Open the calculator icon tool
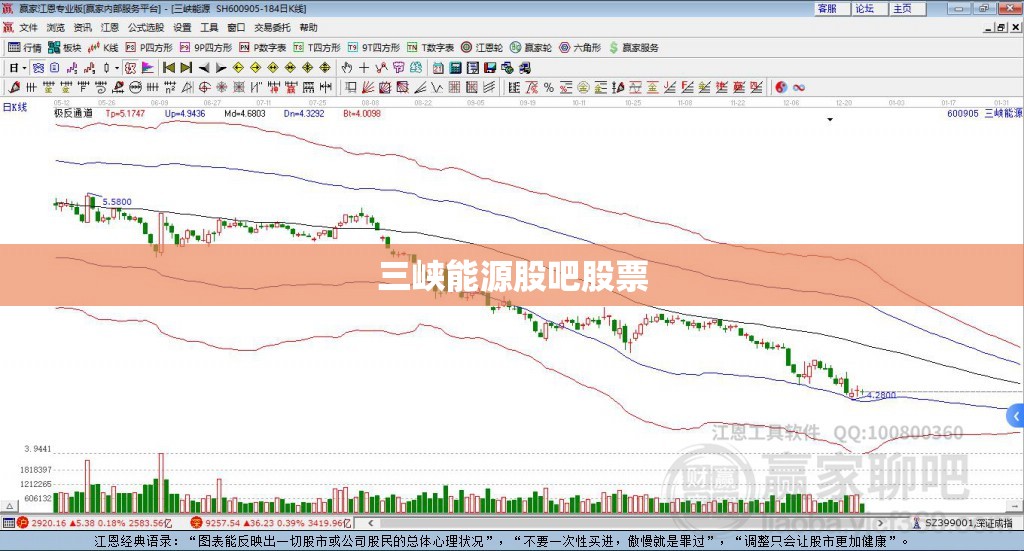The height and width of the screenshot is (551, 1024). (456, 68)
